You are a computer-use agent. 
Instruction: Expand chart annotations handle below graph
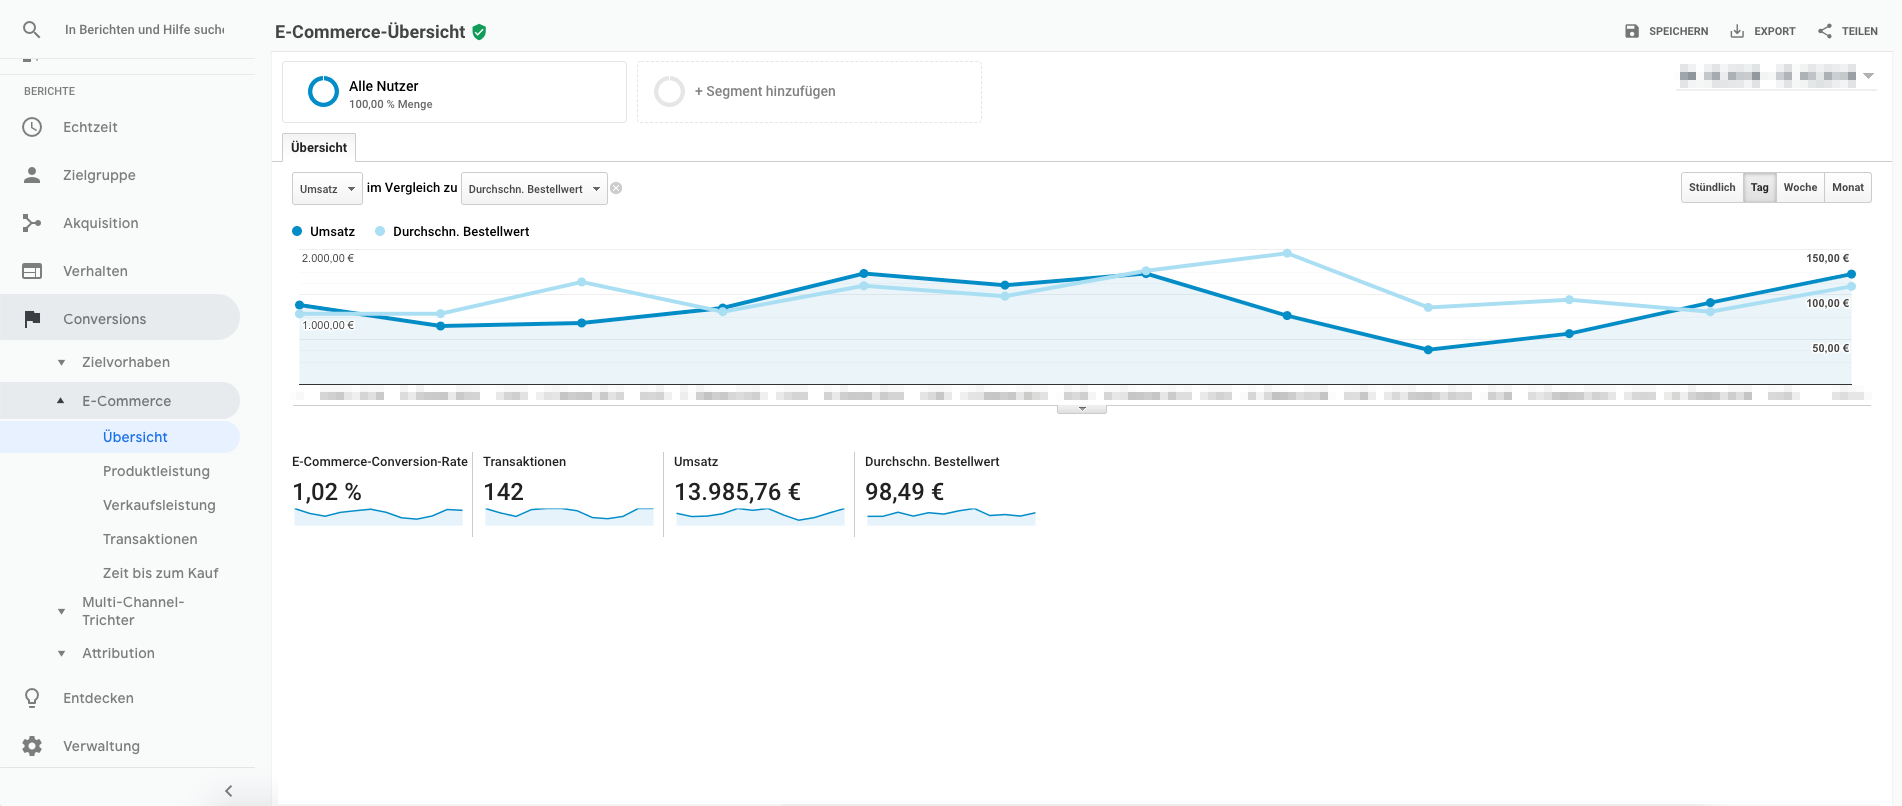1082,408
